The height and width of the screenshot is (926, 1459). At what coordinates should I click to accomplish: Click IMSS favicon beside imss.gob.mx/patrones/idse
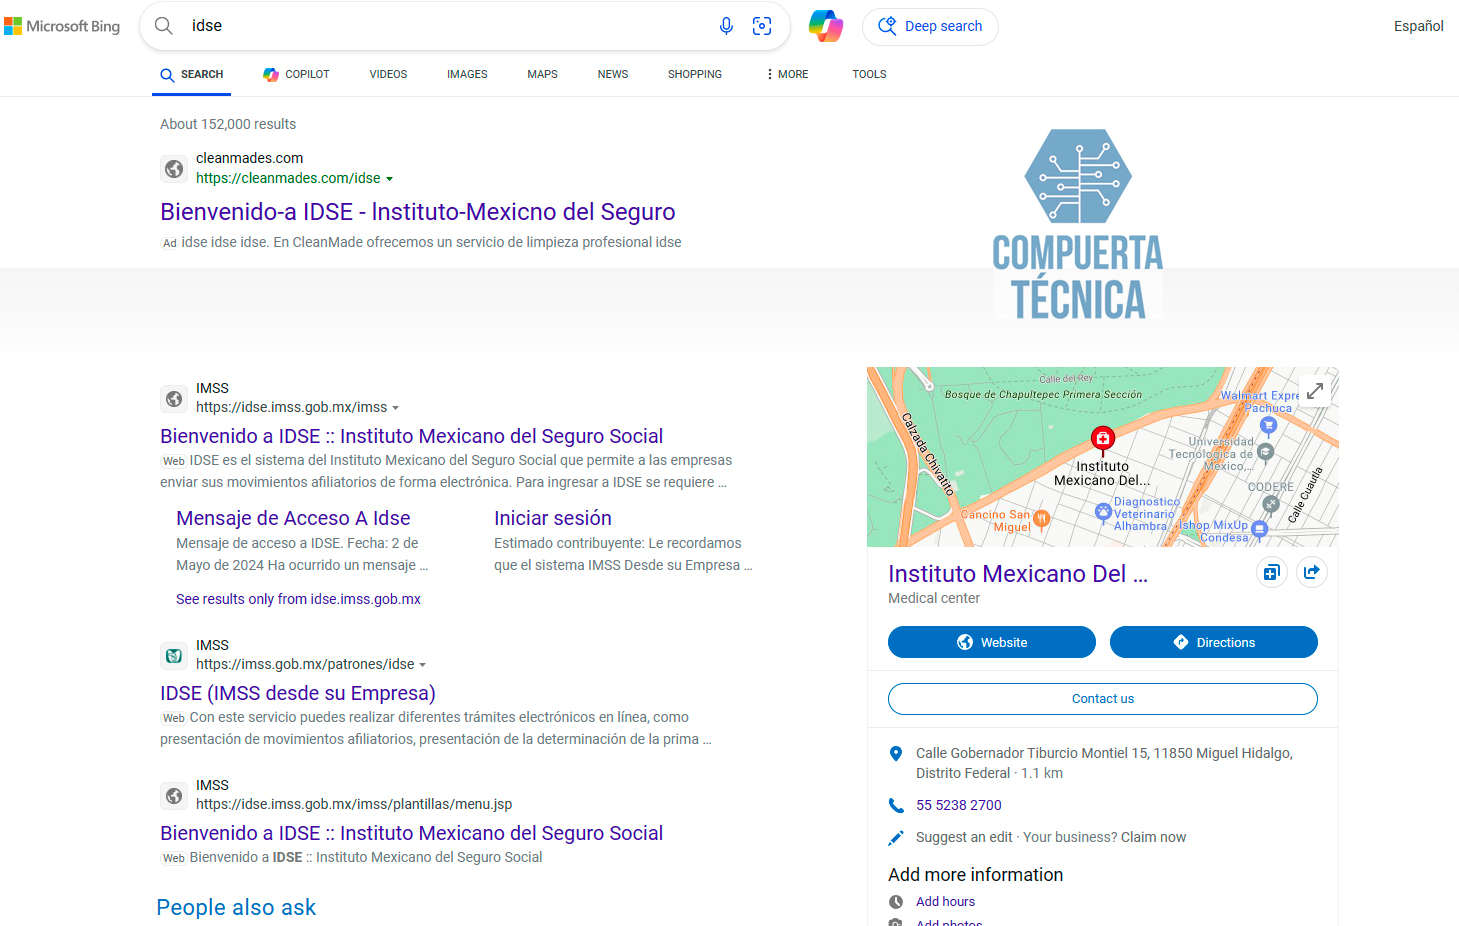click(174, 656)
